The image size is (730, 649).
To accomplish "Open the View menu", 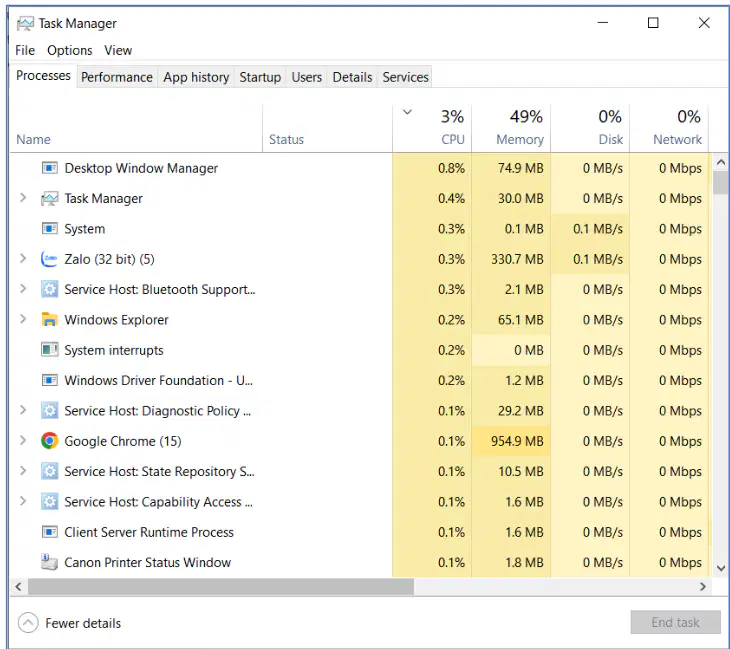I will [118, 50].
